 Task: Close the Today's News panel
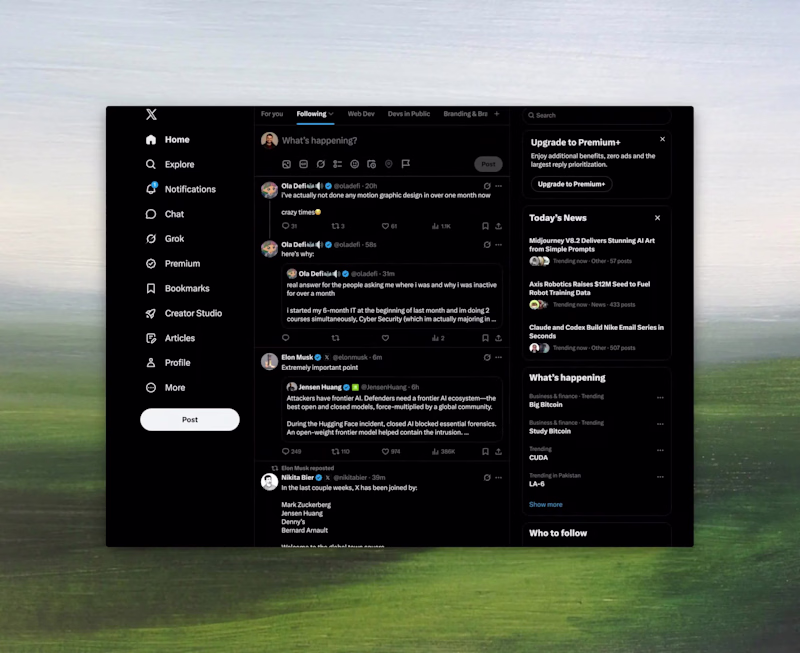[657, 218]
